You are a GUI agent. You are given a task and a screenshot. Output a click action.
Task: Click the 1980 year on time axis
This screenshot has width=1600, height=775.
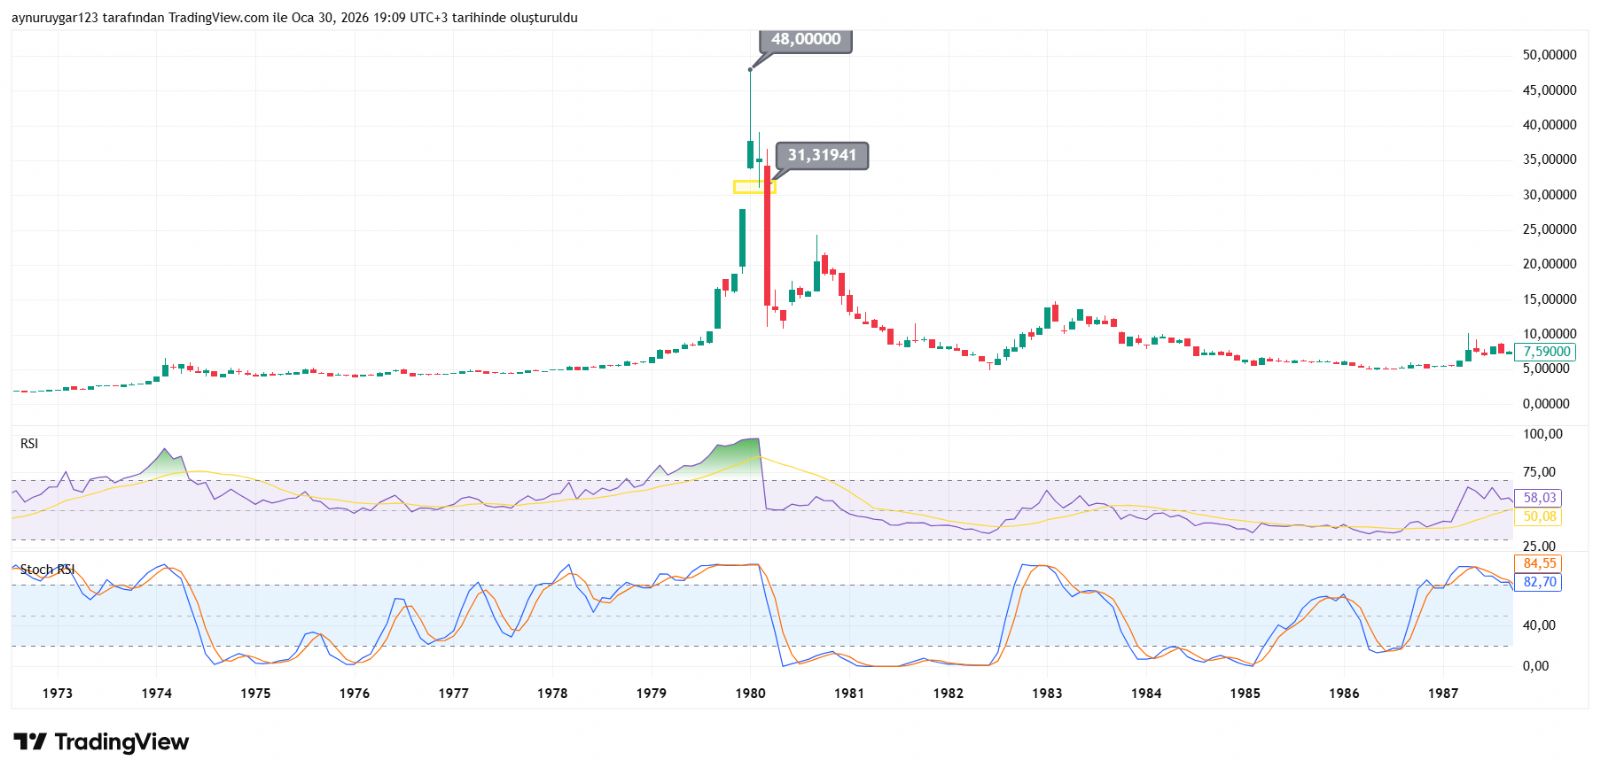(x=750, y=693)
